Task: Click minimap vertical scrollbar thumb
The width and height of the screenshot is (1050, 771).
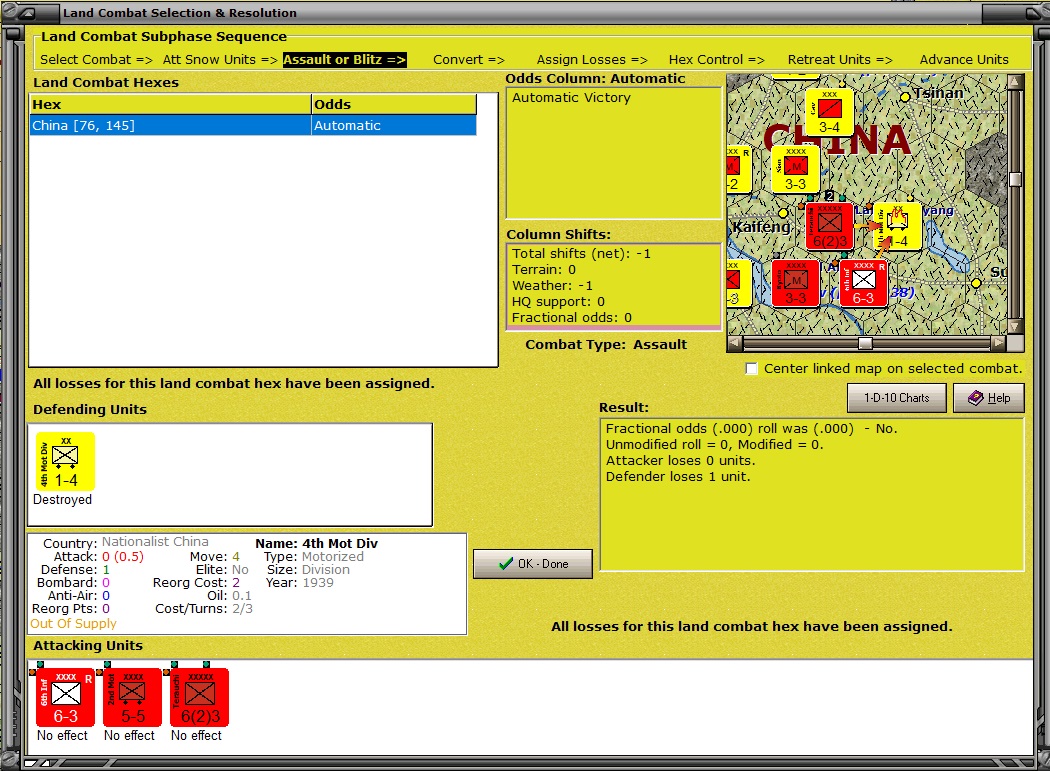Action: pyautogui.click(x=1015, y=179)
